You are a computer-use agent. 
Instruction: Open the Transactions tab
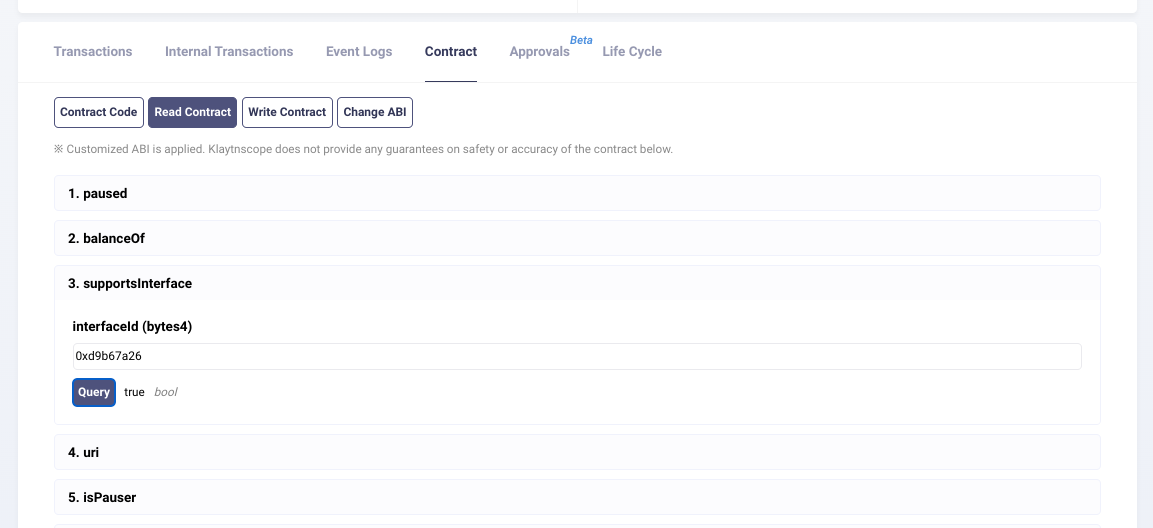coord(93,52)
